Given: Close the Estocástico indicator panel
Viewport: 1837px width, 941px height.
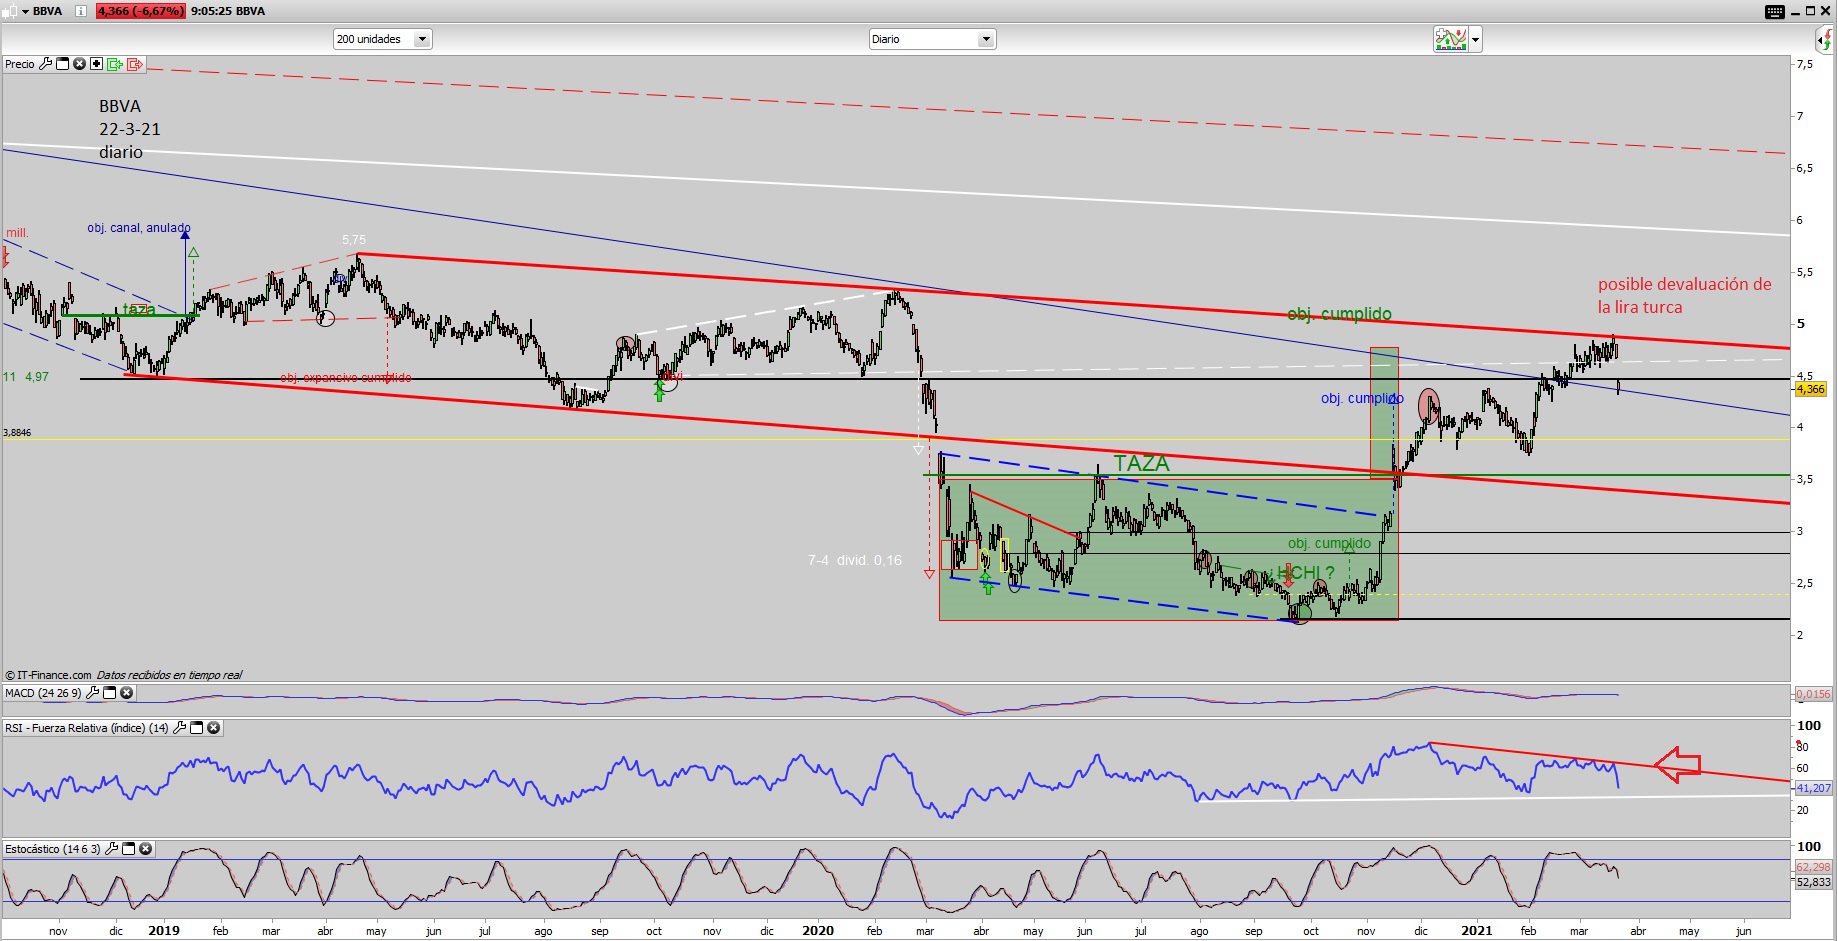Looking at the screenshot, I should (145, 848).
